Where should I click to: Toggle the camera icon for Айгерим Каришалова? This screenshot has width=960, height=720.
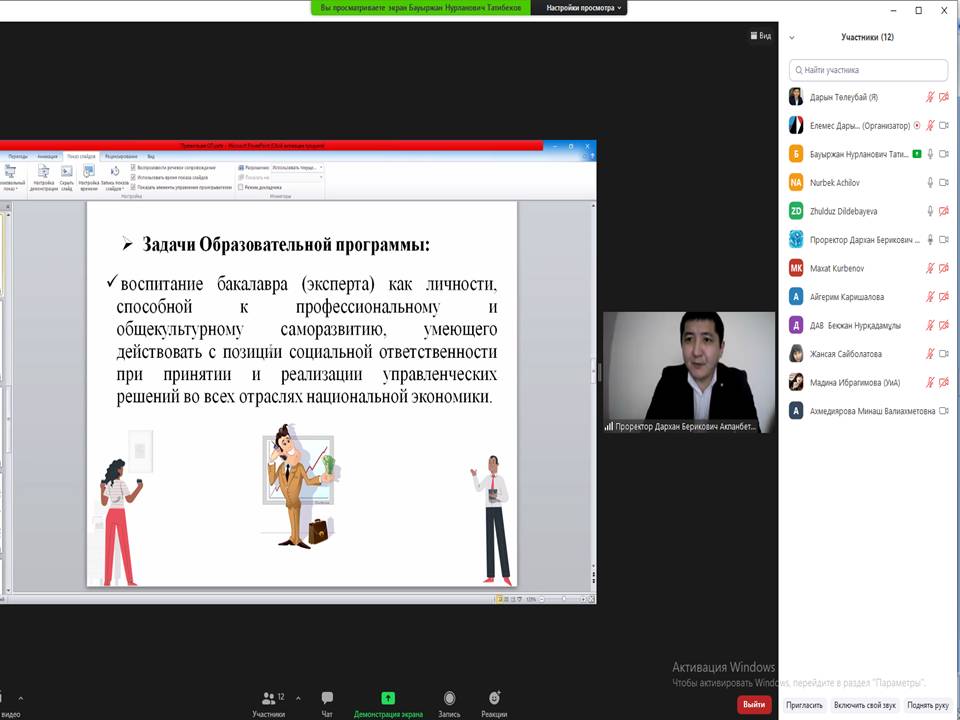point(943,297)
